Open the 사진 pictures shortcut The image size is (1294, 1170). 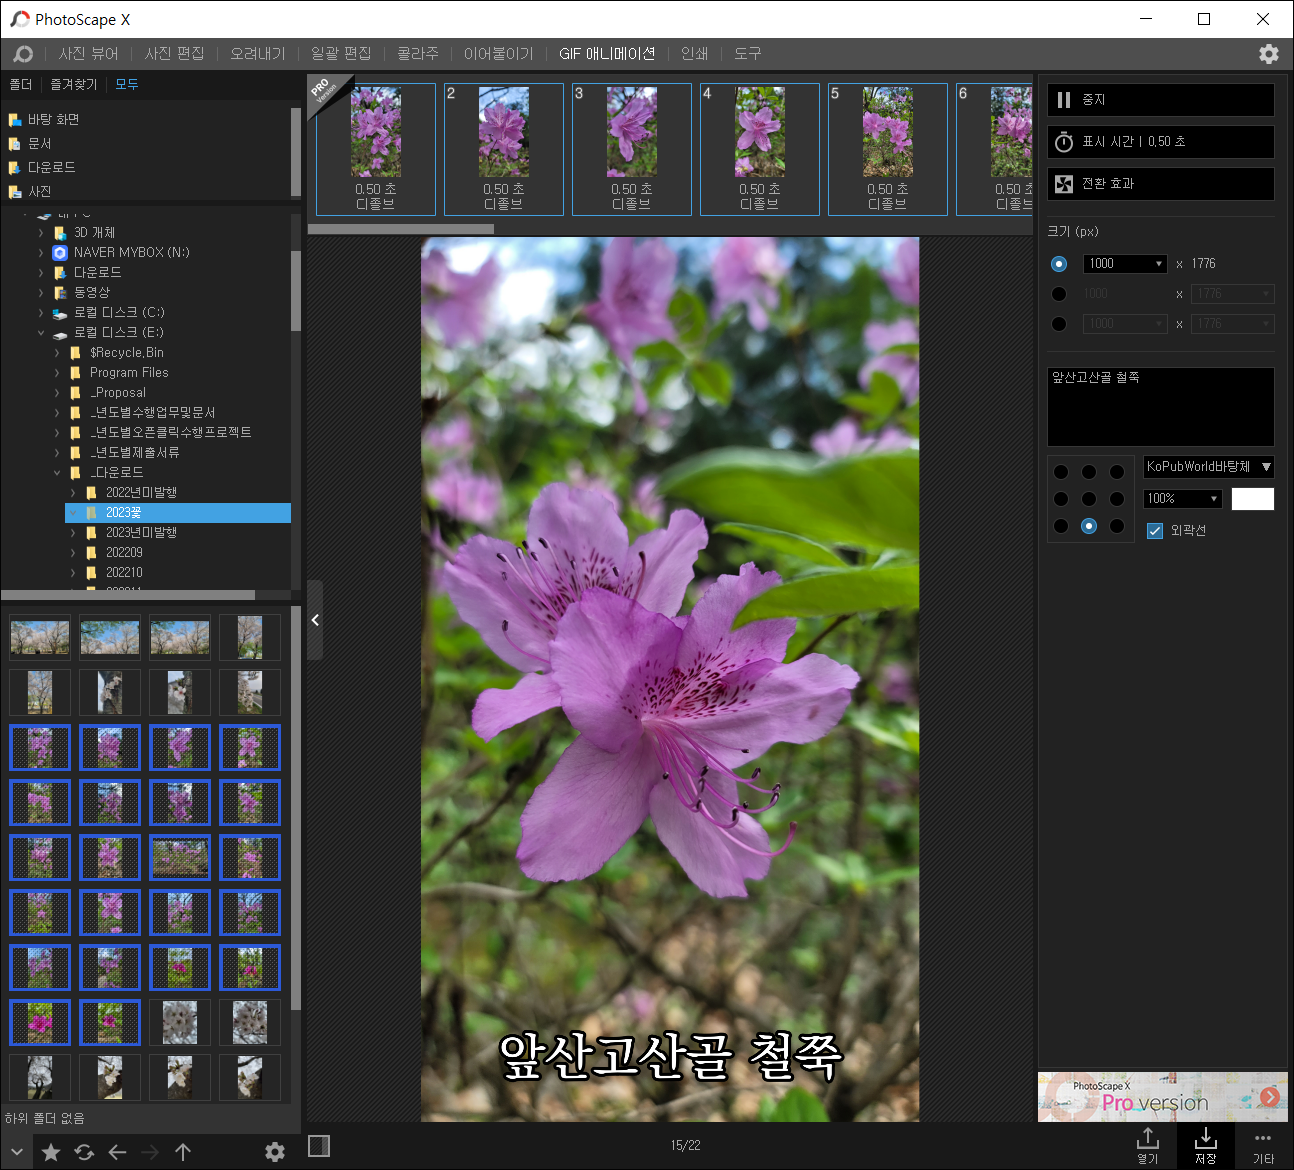pyautogui.click(x=30, y=191)
